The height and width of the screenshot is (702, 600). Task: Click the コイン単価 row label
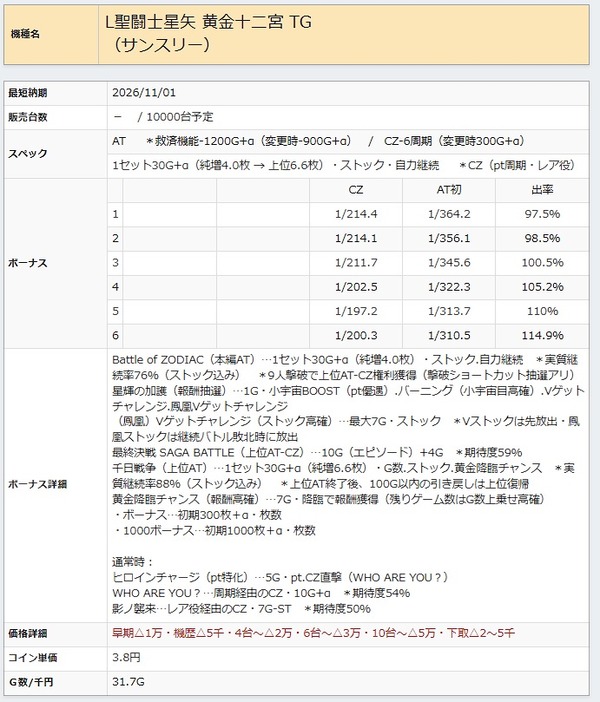pyautogui.click(x=33, y=658)
